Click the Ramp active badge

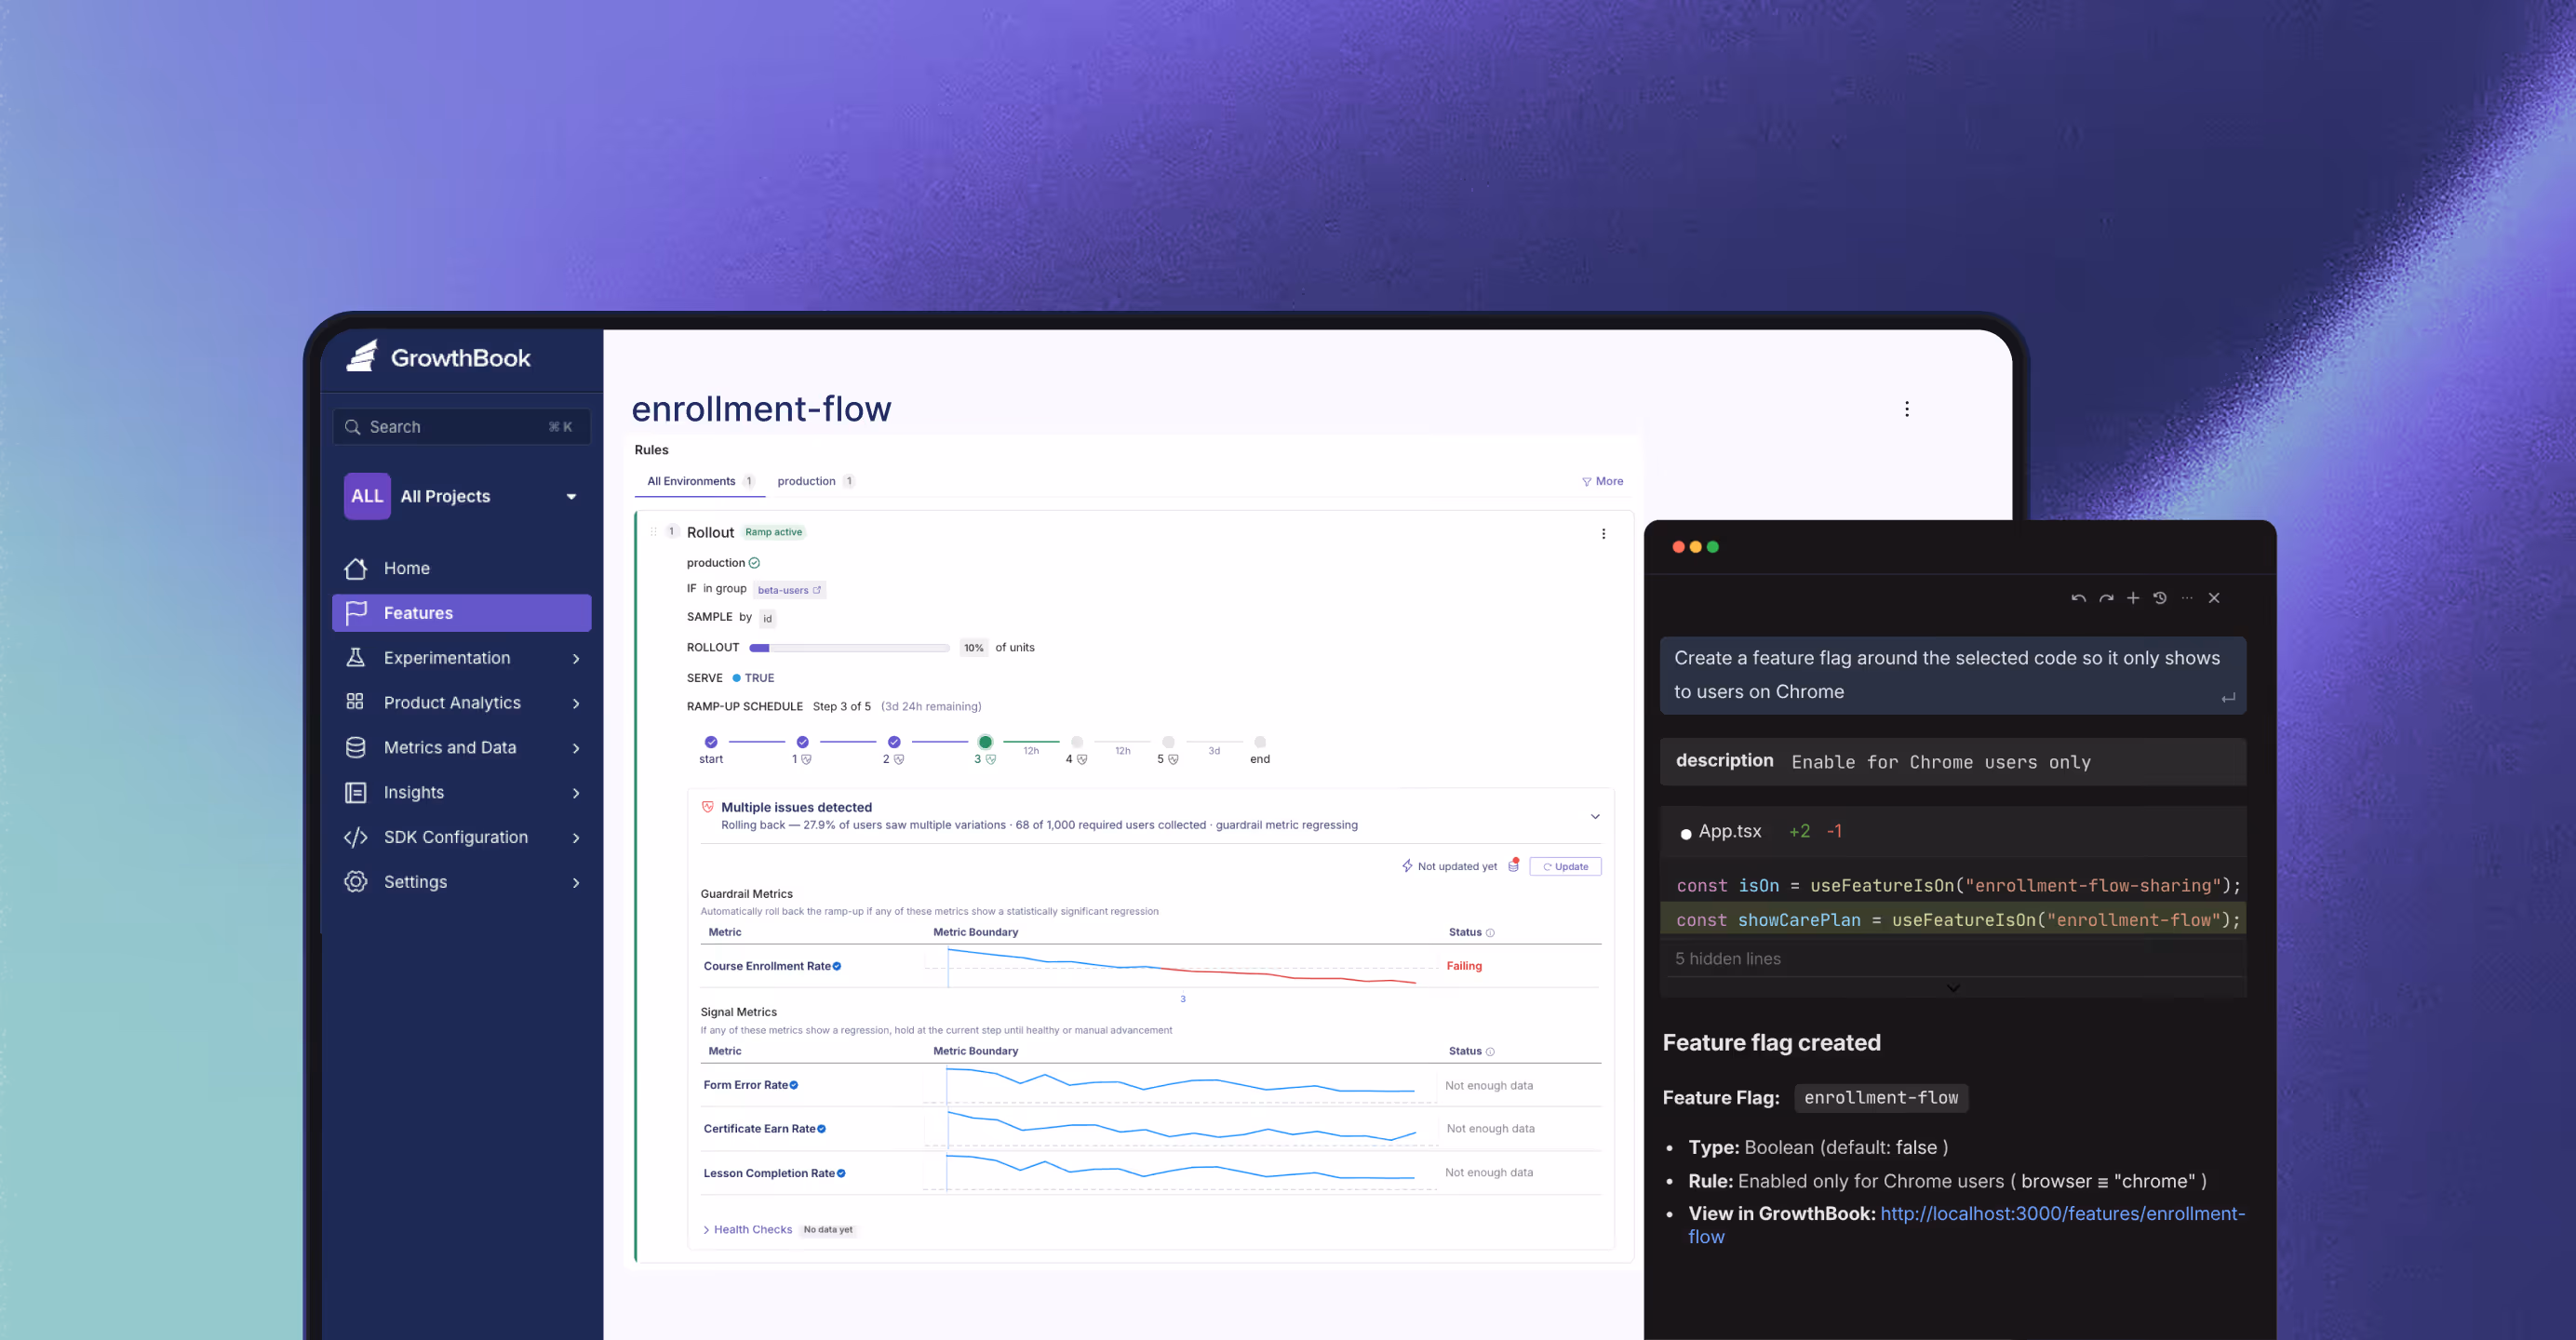pyautogui.click(x=773, y=532)
